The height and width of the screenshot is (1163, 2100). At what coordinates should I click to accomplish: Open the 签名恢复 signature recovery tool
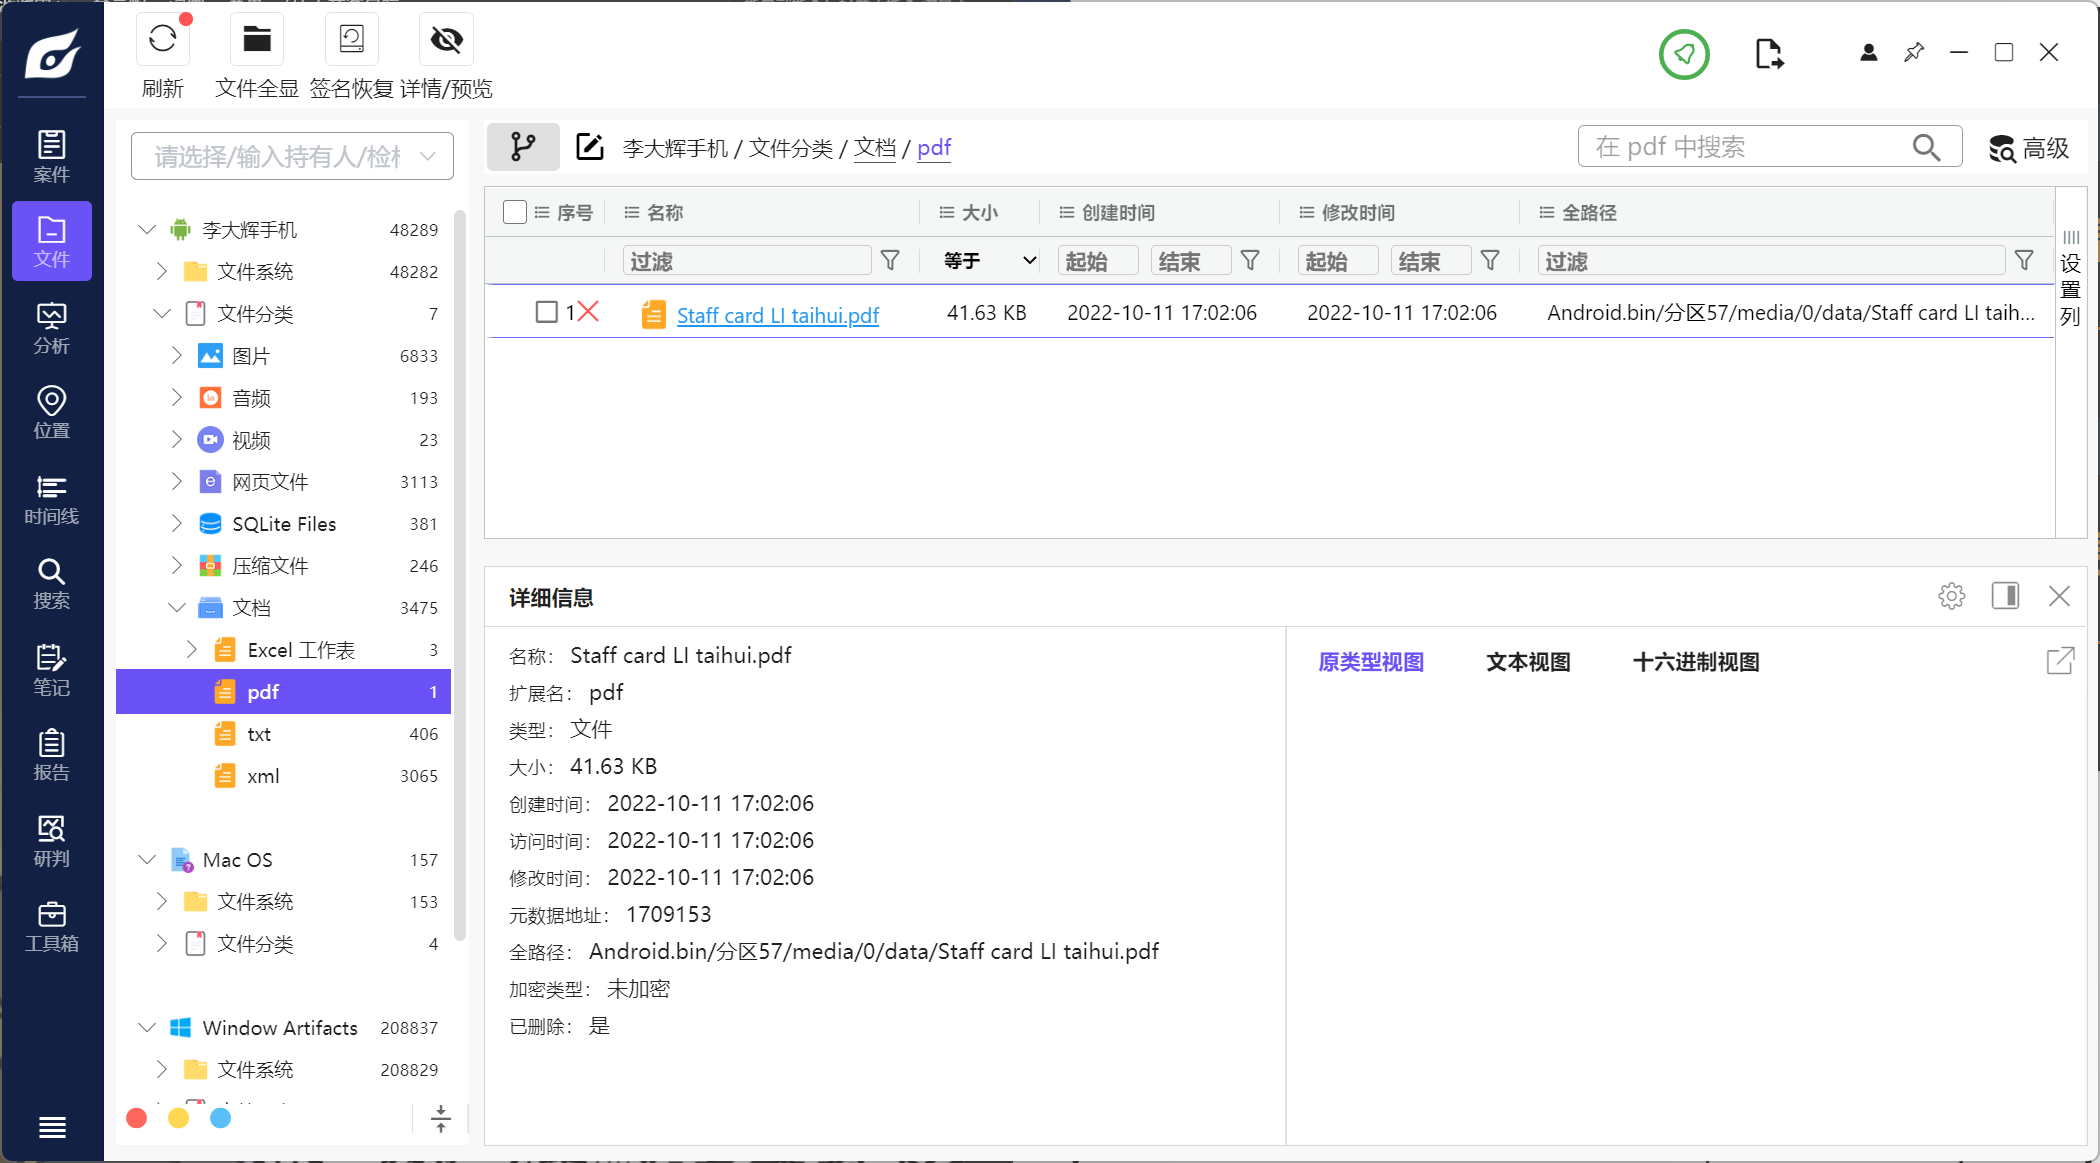coord(351,40)
